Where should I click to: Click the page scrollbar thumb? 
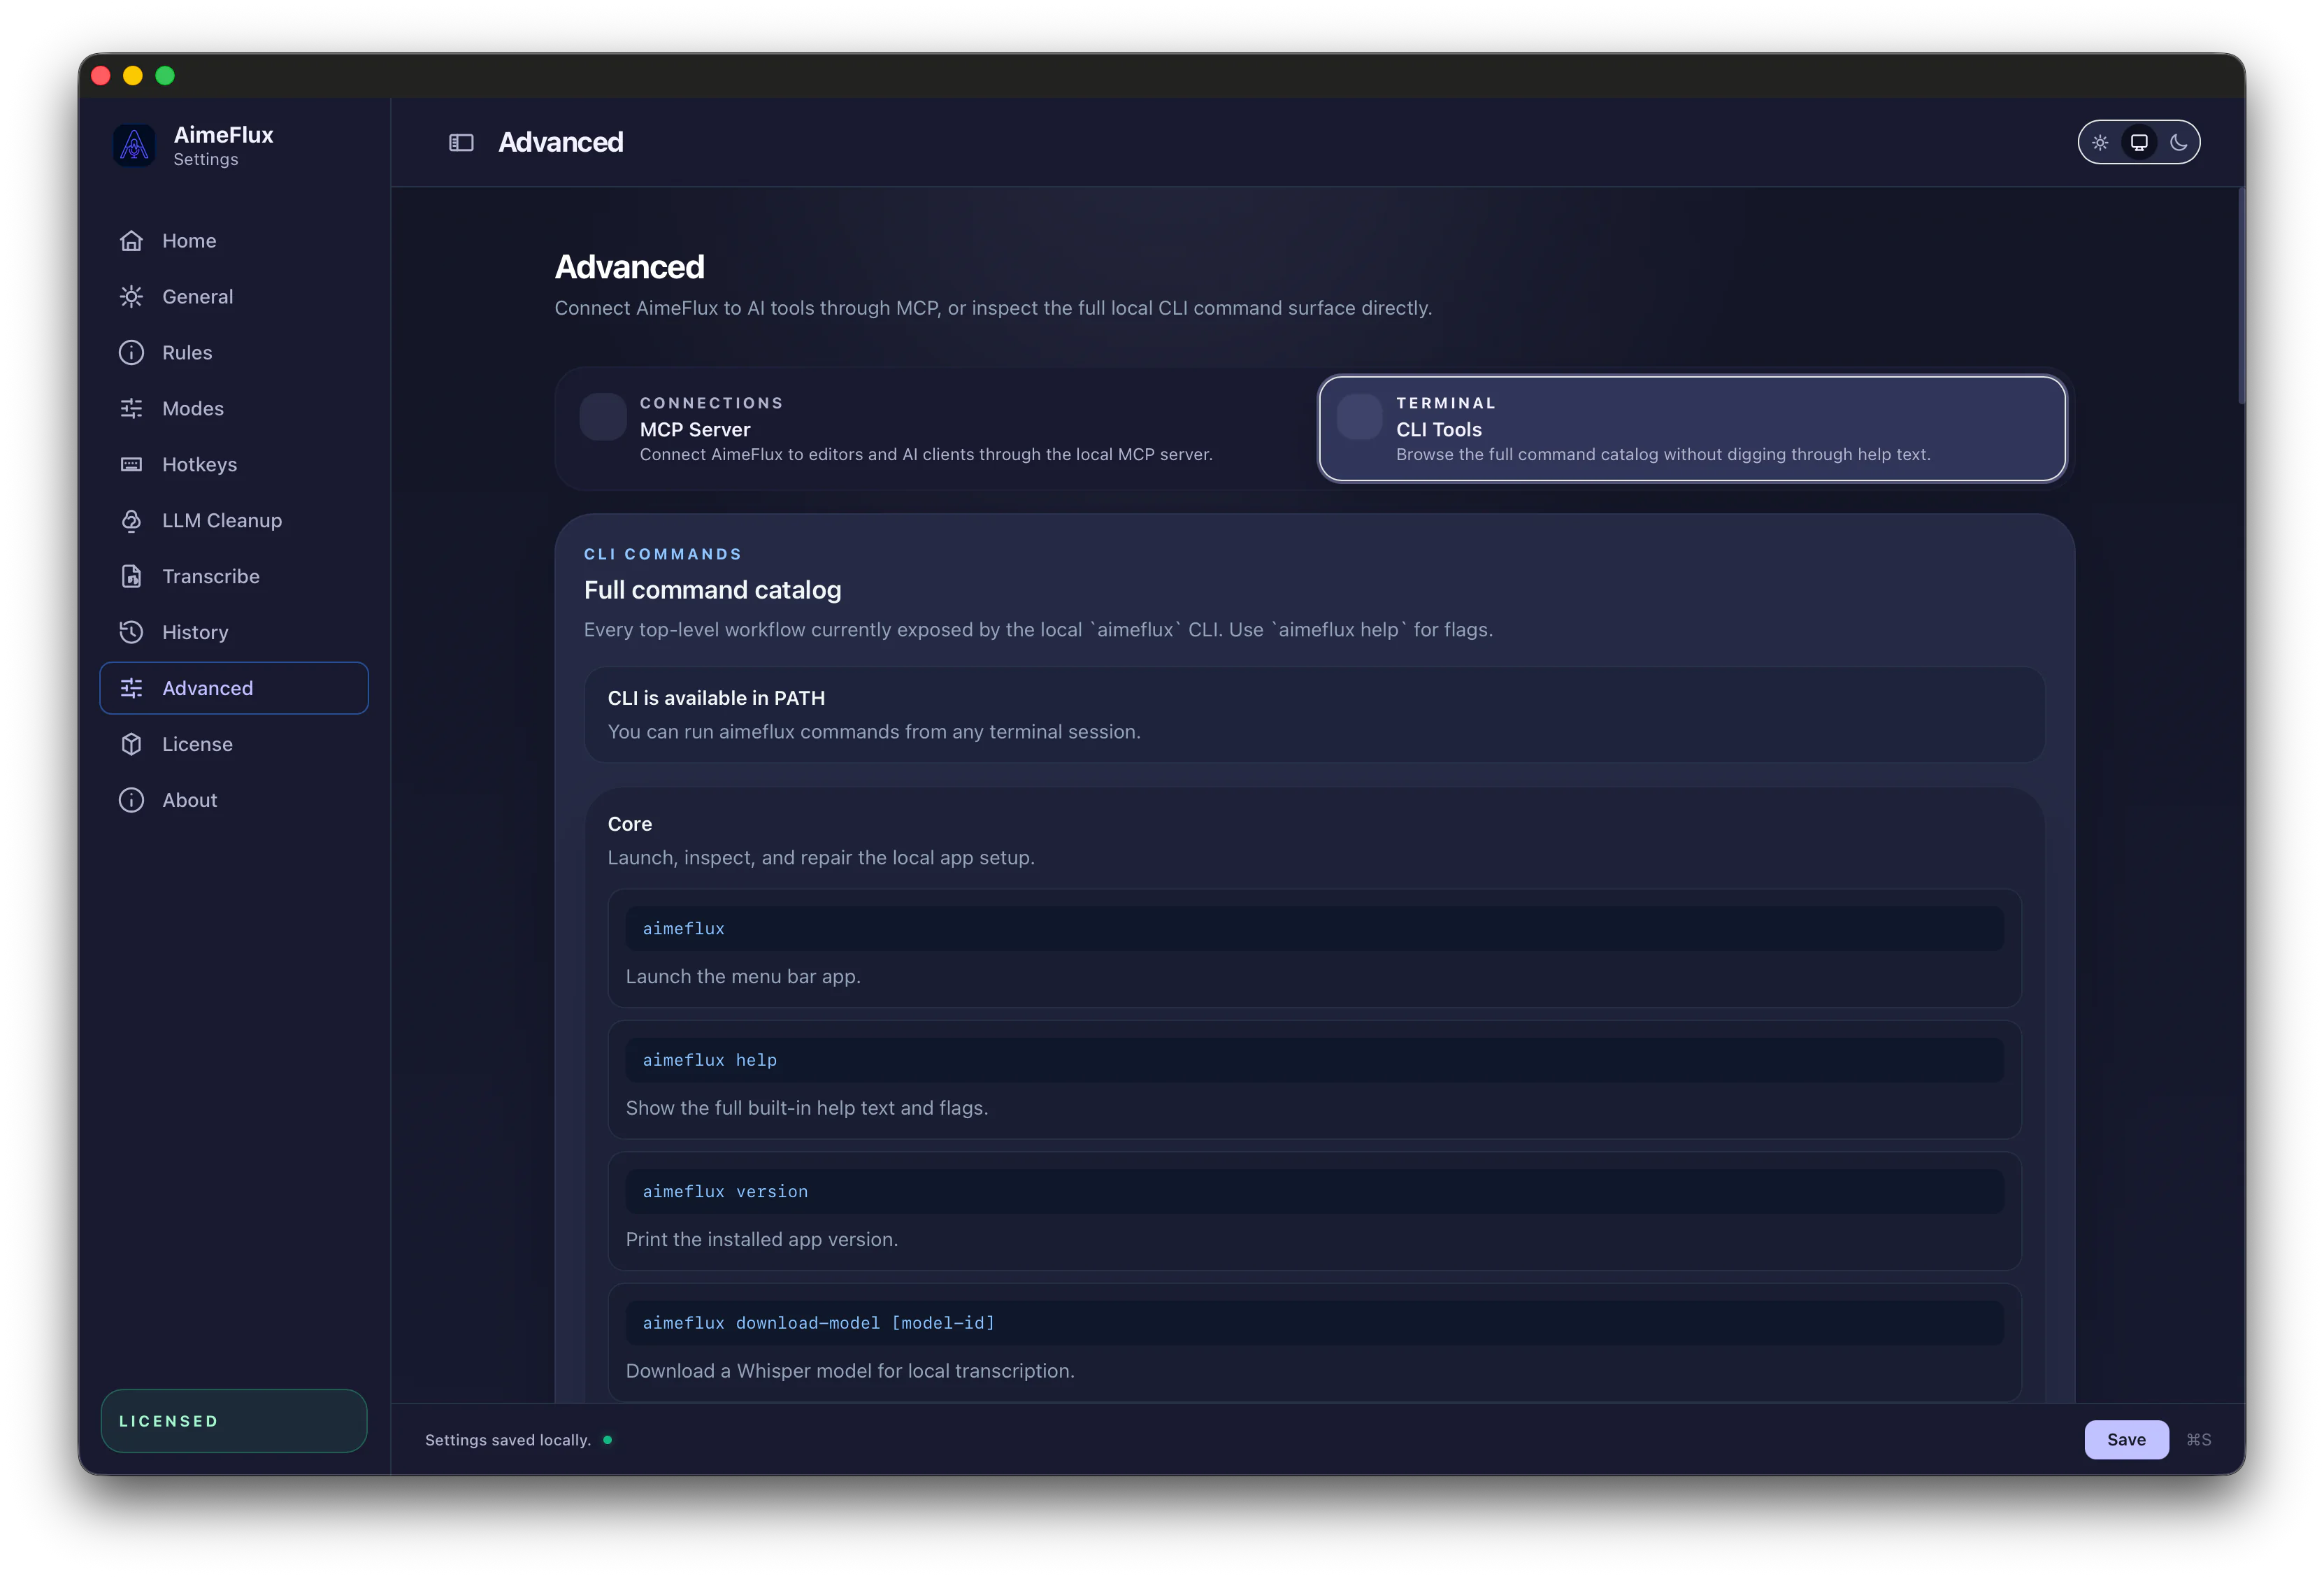(2241, 295)
